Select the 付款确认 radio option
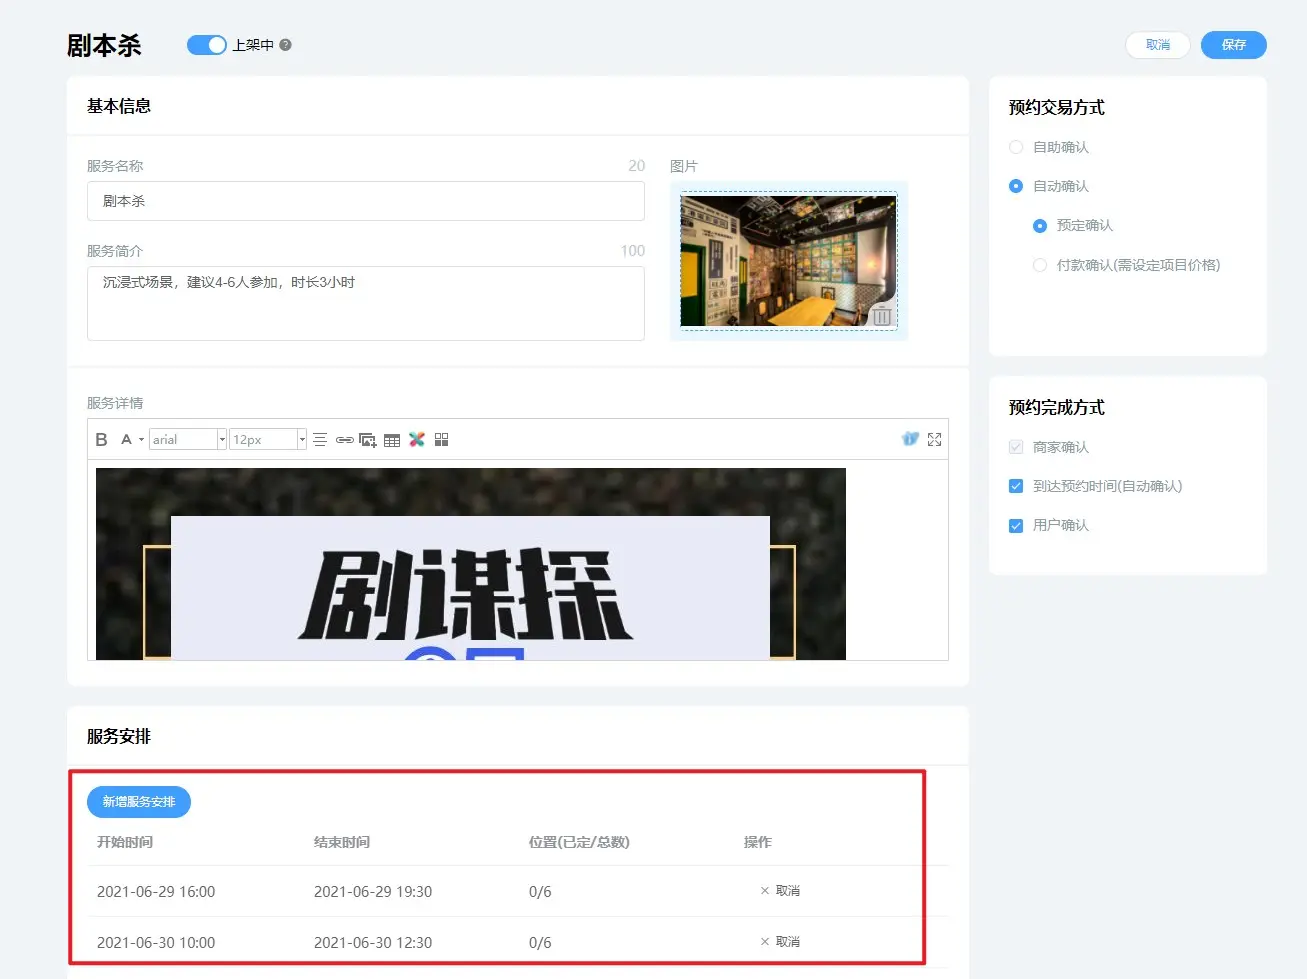 (1040, 265)
